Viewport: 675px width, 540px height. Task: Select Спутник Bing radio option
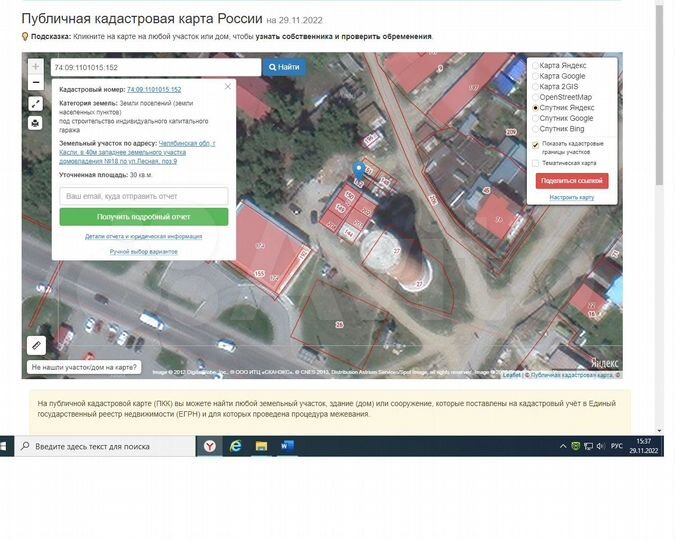point(536,129)
